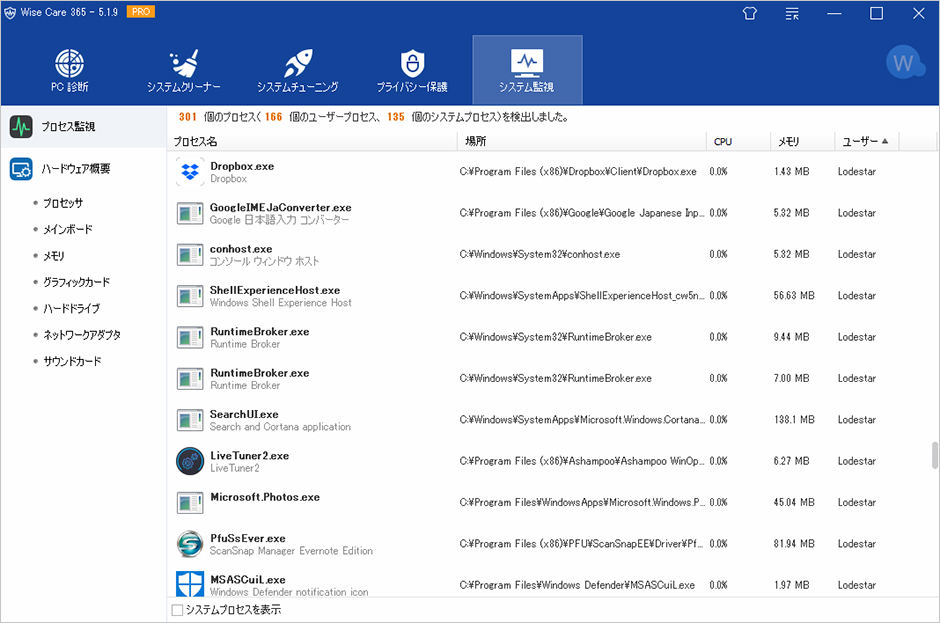
Task: Click the LiveTuner2.exe icon
Action: pos(190,462)
